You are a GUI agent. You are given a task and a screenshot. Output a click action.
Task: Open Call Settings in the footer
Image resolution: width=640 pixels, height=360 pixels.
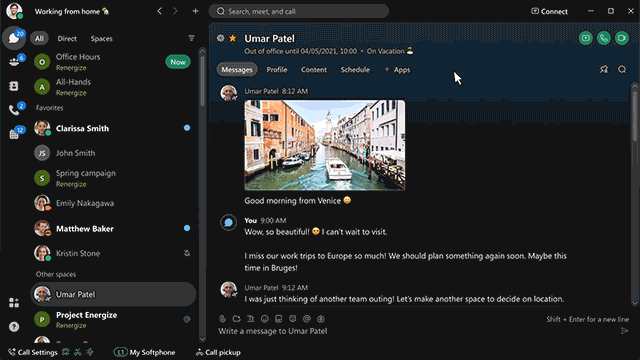(33, 352)
